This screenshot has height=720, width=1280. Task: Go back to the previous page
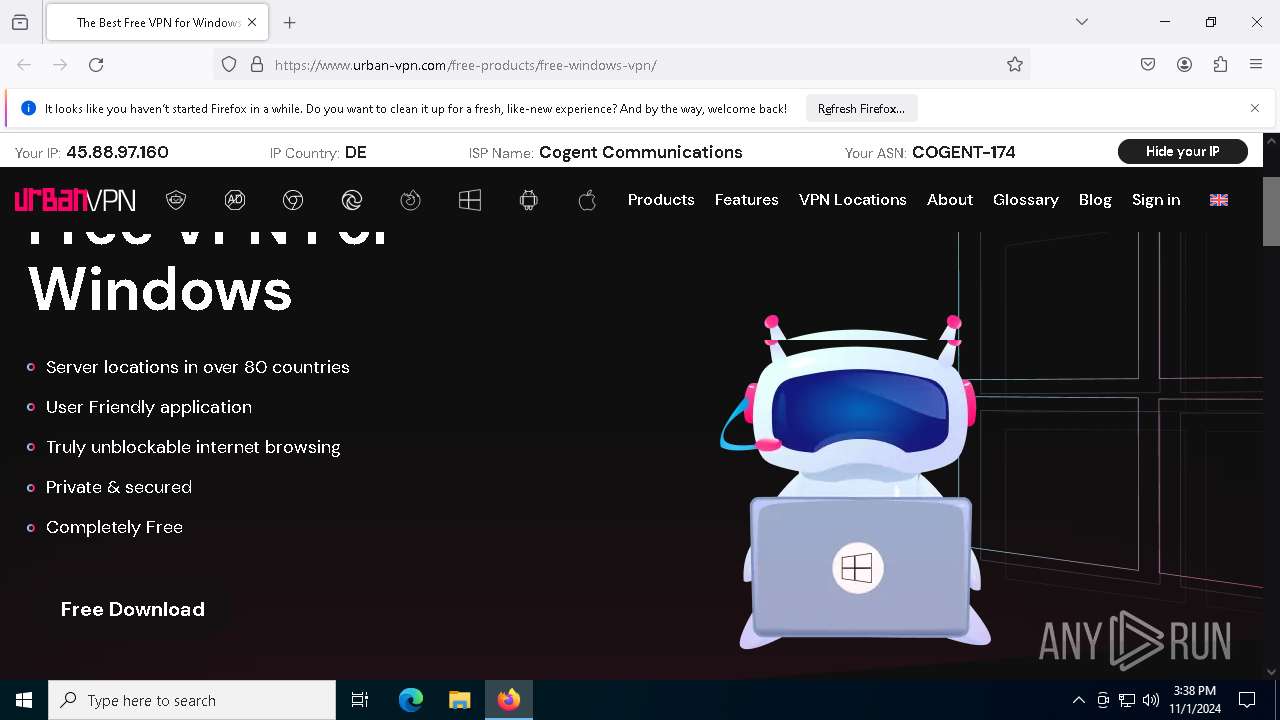click(24, 65)
